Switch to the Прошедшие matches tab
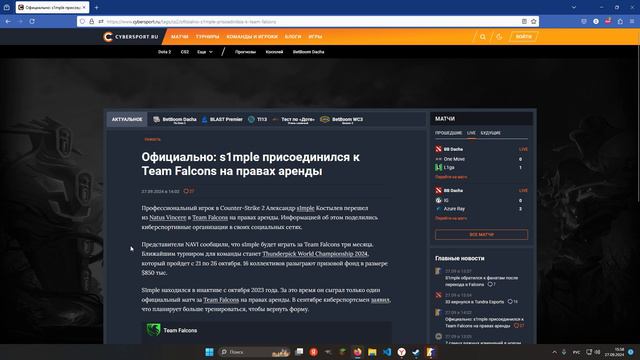The image size is (640, 360). (448, 133)
